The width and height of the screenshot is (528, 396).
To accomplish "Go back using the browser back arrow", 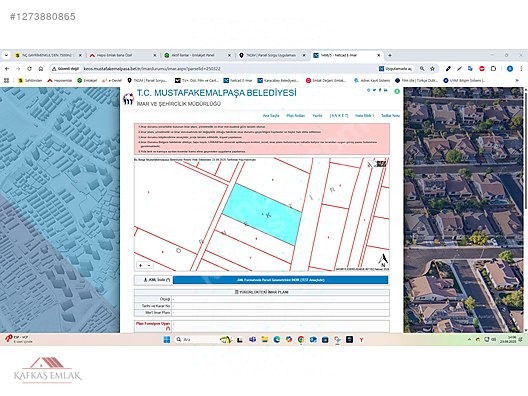I will (x=7, y=69).
